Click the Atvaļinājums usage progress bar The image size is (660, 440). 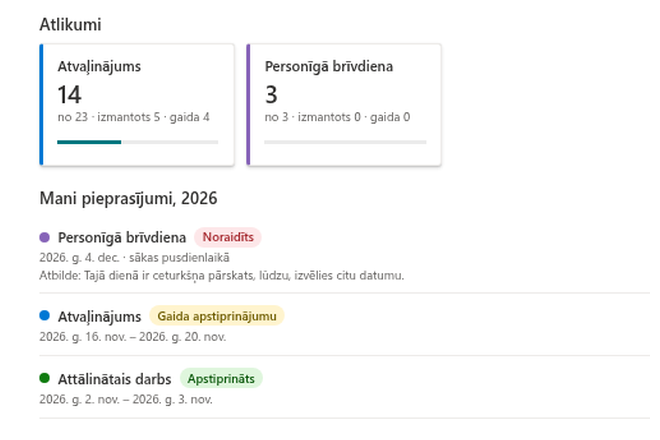[x=138, y=142]
